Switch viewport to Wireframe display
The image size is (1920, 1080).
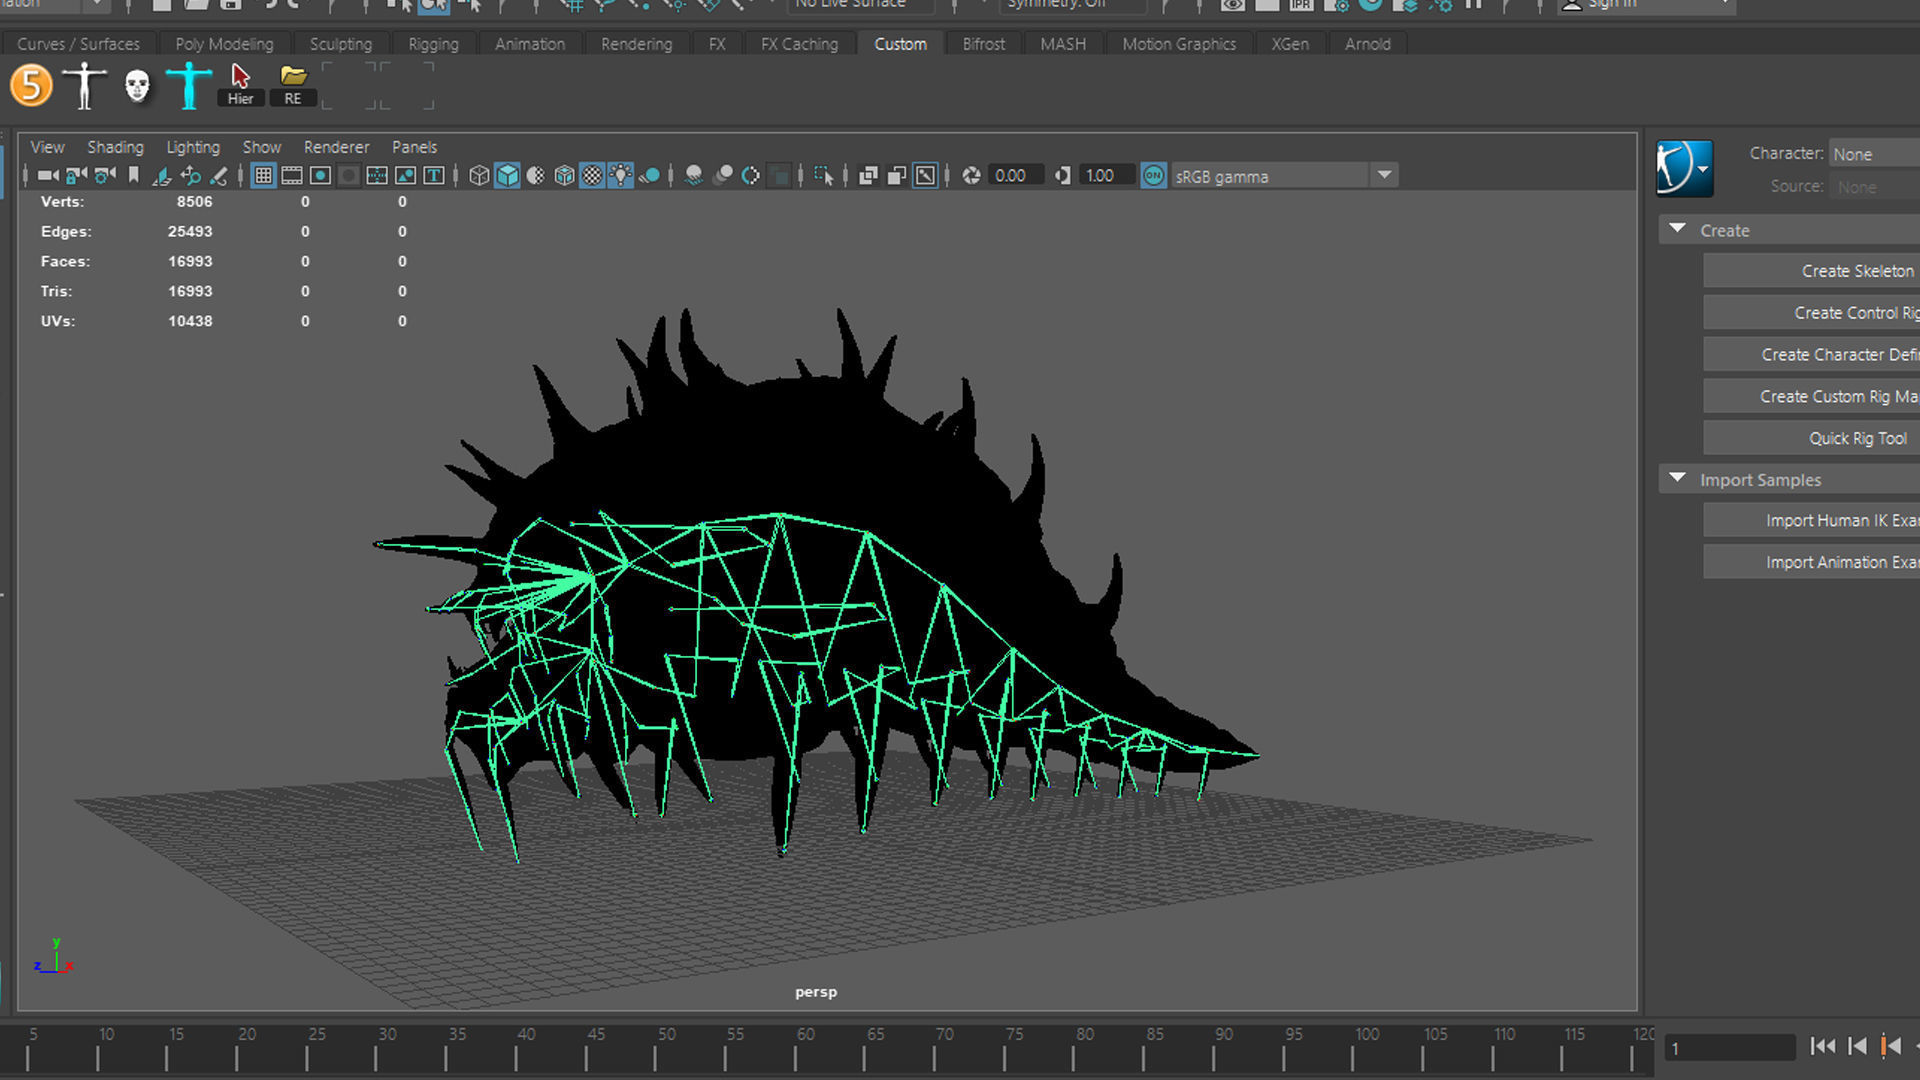(x=479, y=176)
